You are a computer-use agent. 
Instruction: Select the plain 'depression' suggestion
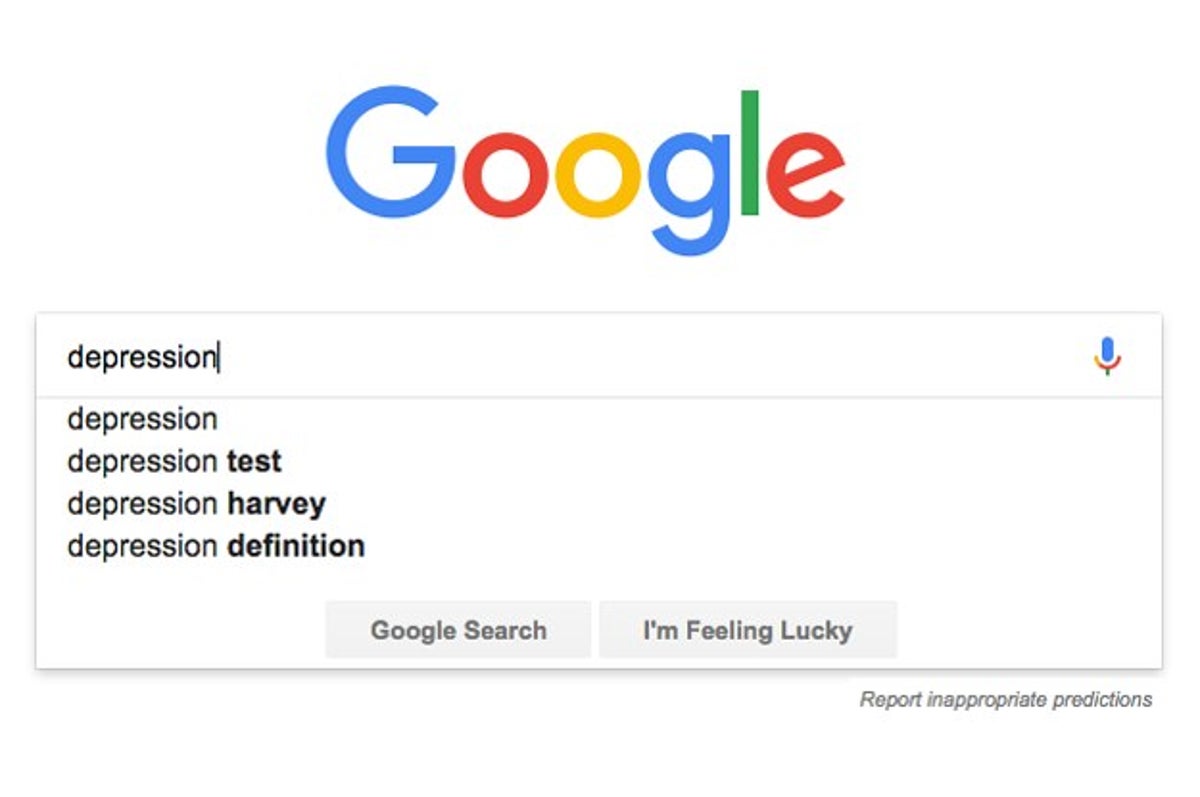(x=142, y=419)
